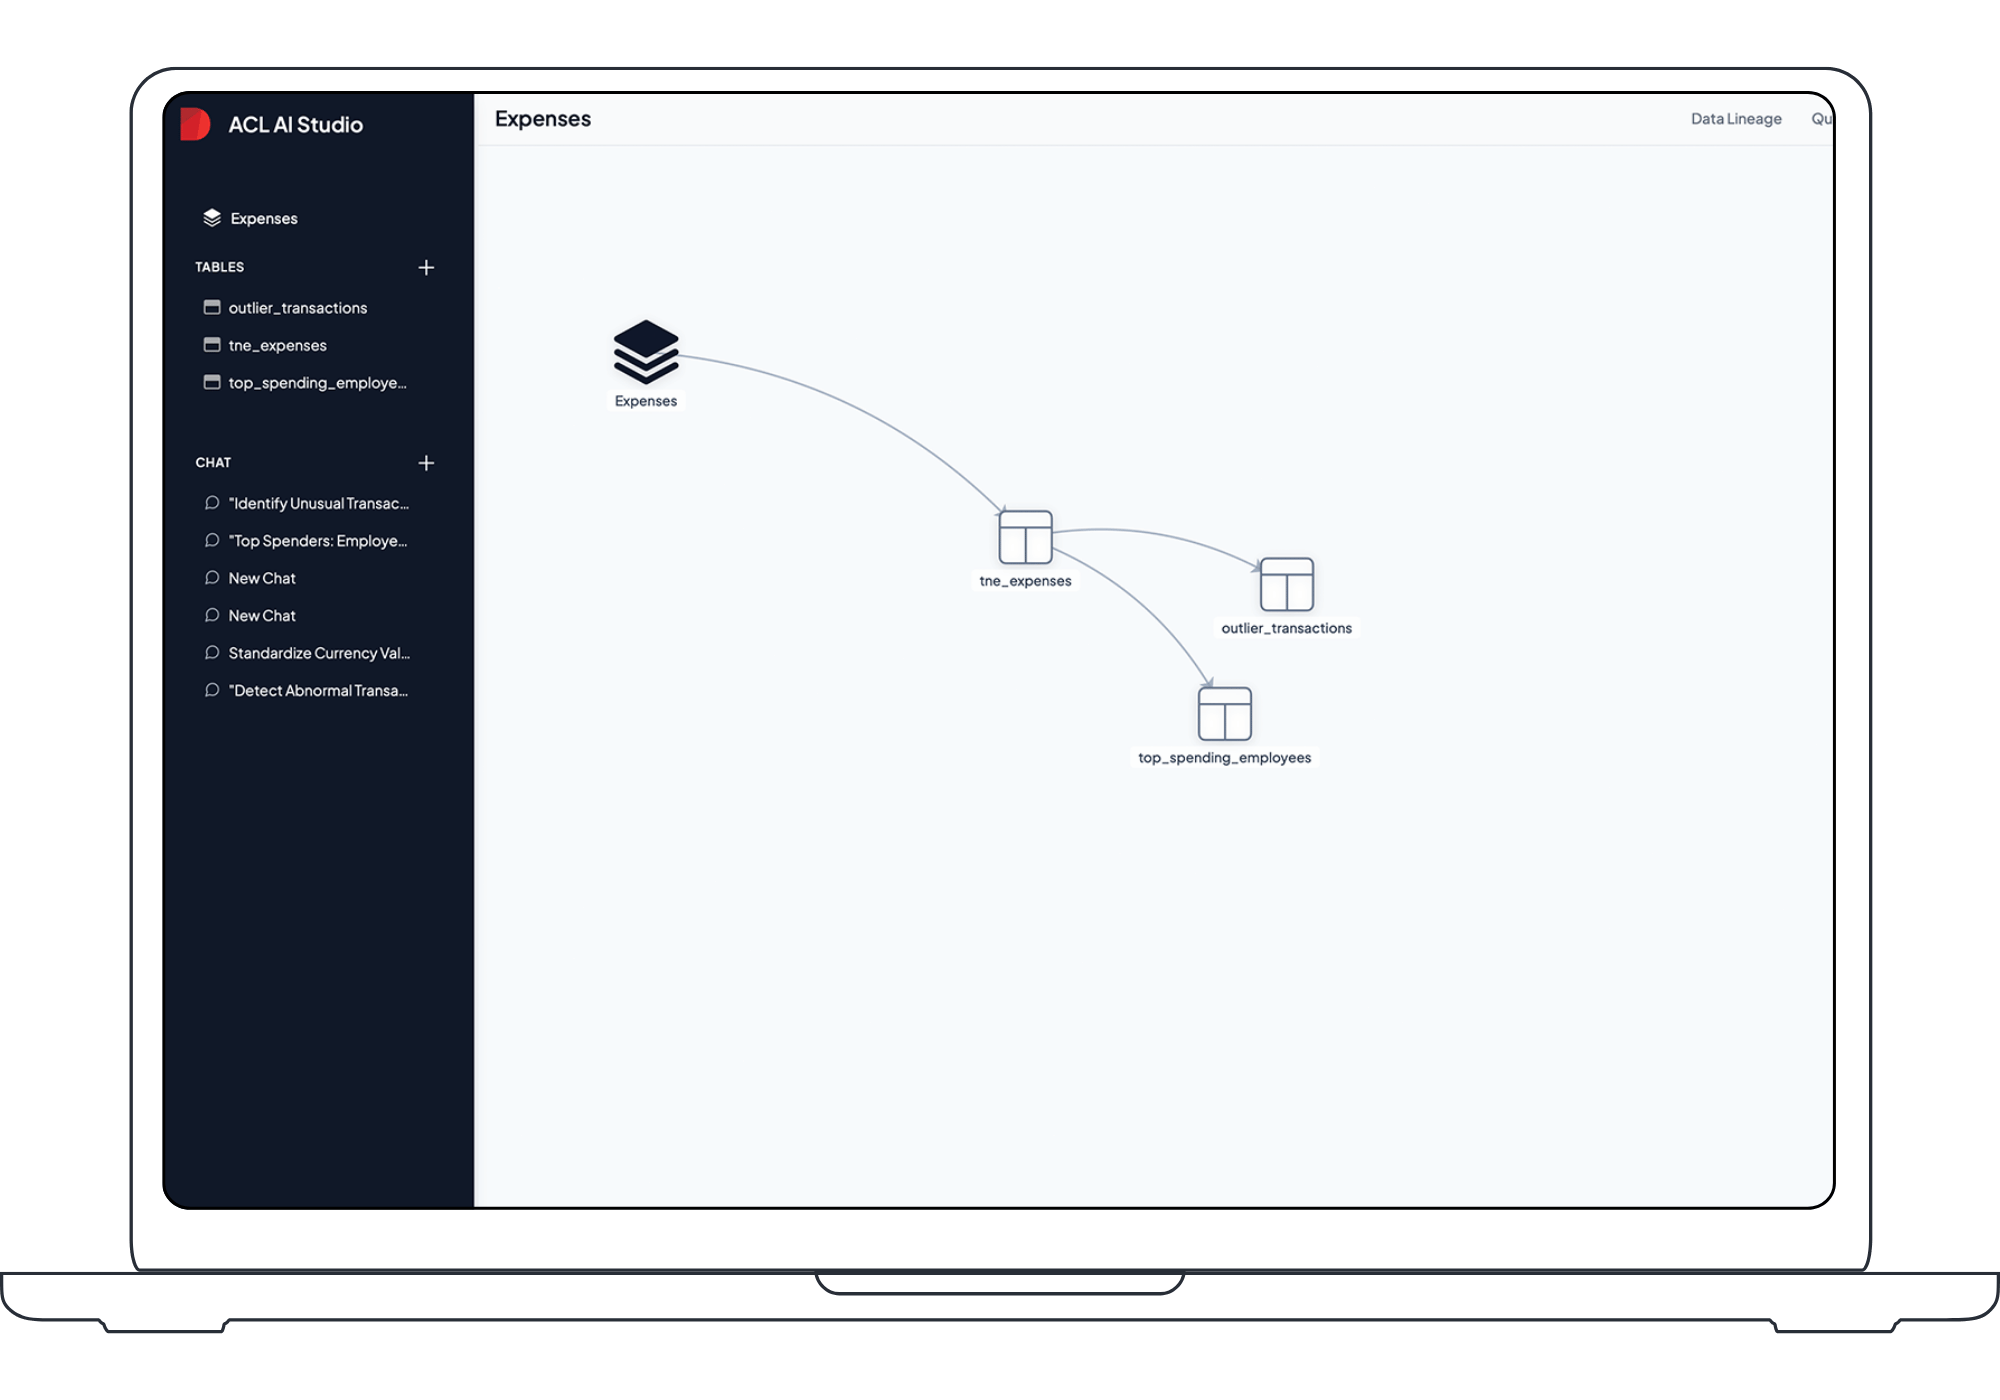The width and height of the screenshot is (2000, 1400).
Task: Click the Expenses label under stack node
Action: [646, 401]
